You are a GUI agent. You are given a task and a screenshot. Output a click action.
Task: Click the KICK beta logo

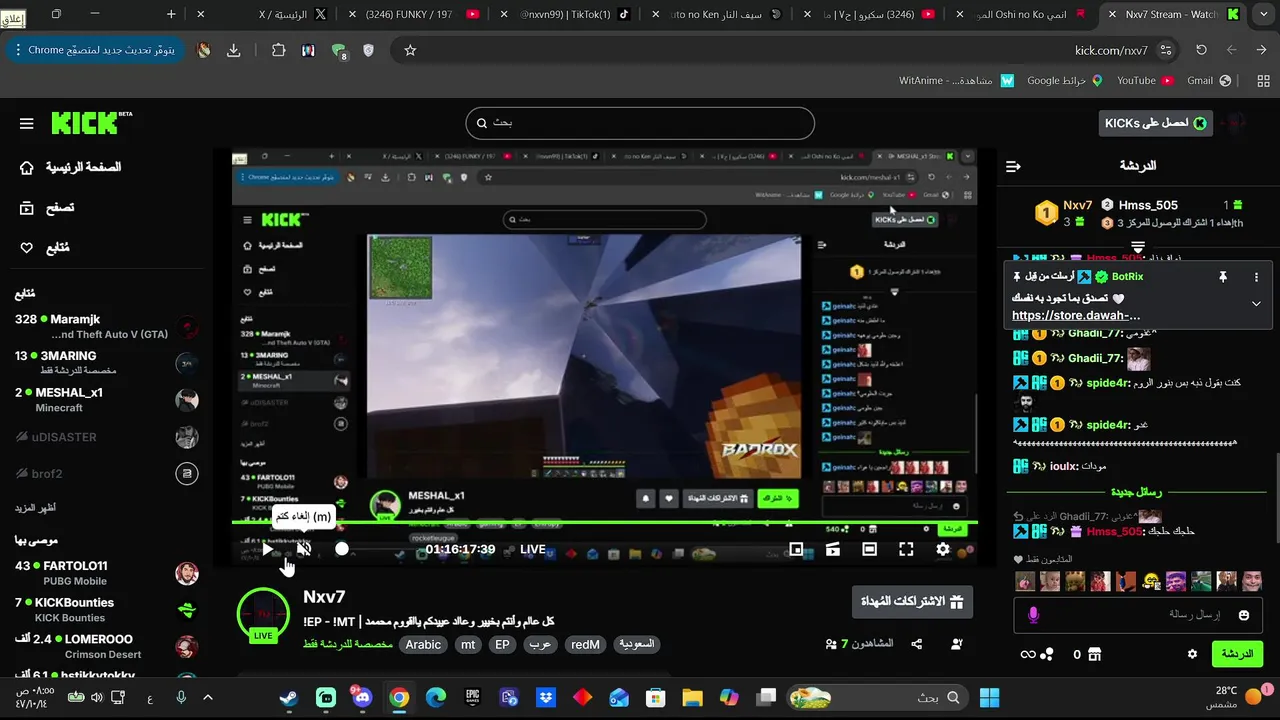[x=91, y=123]
